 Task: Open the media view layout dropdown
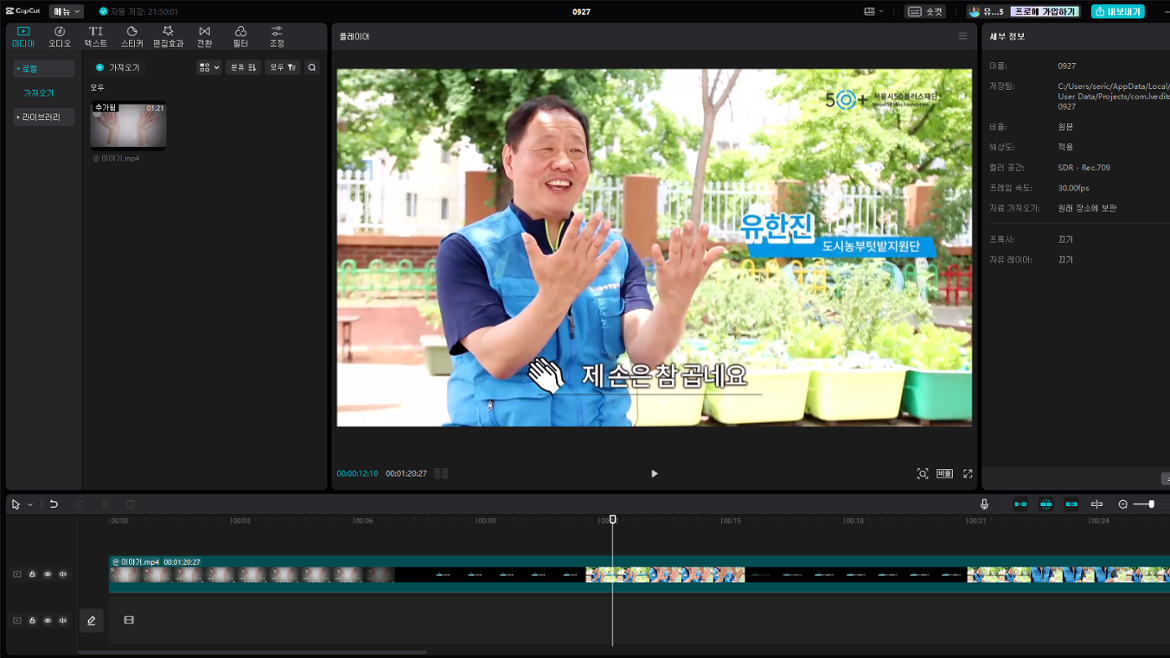point(208,68)
